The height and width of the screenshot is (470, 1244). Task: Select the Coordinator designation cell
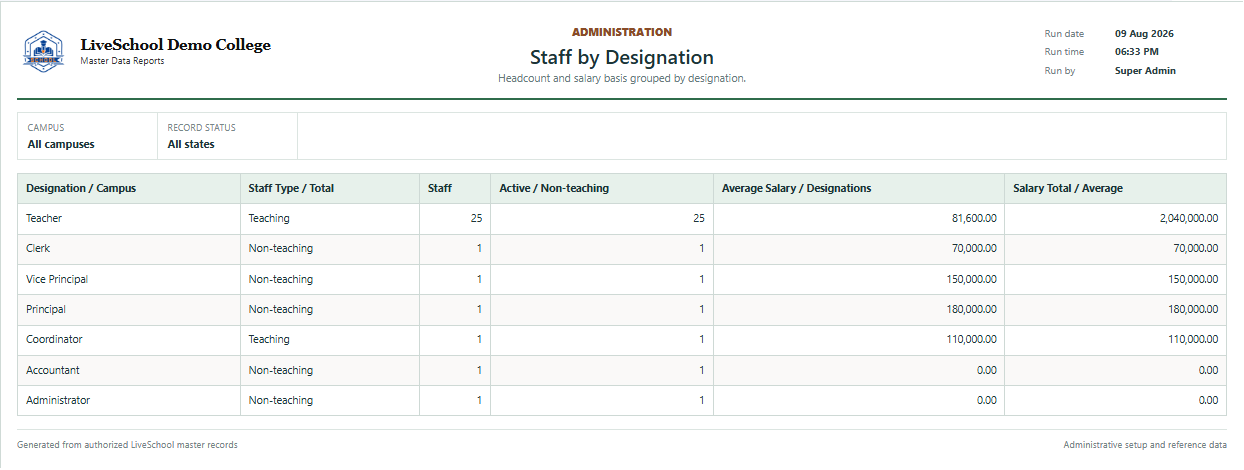[x=129, y=340]
